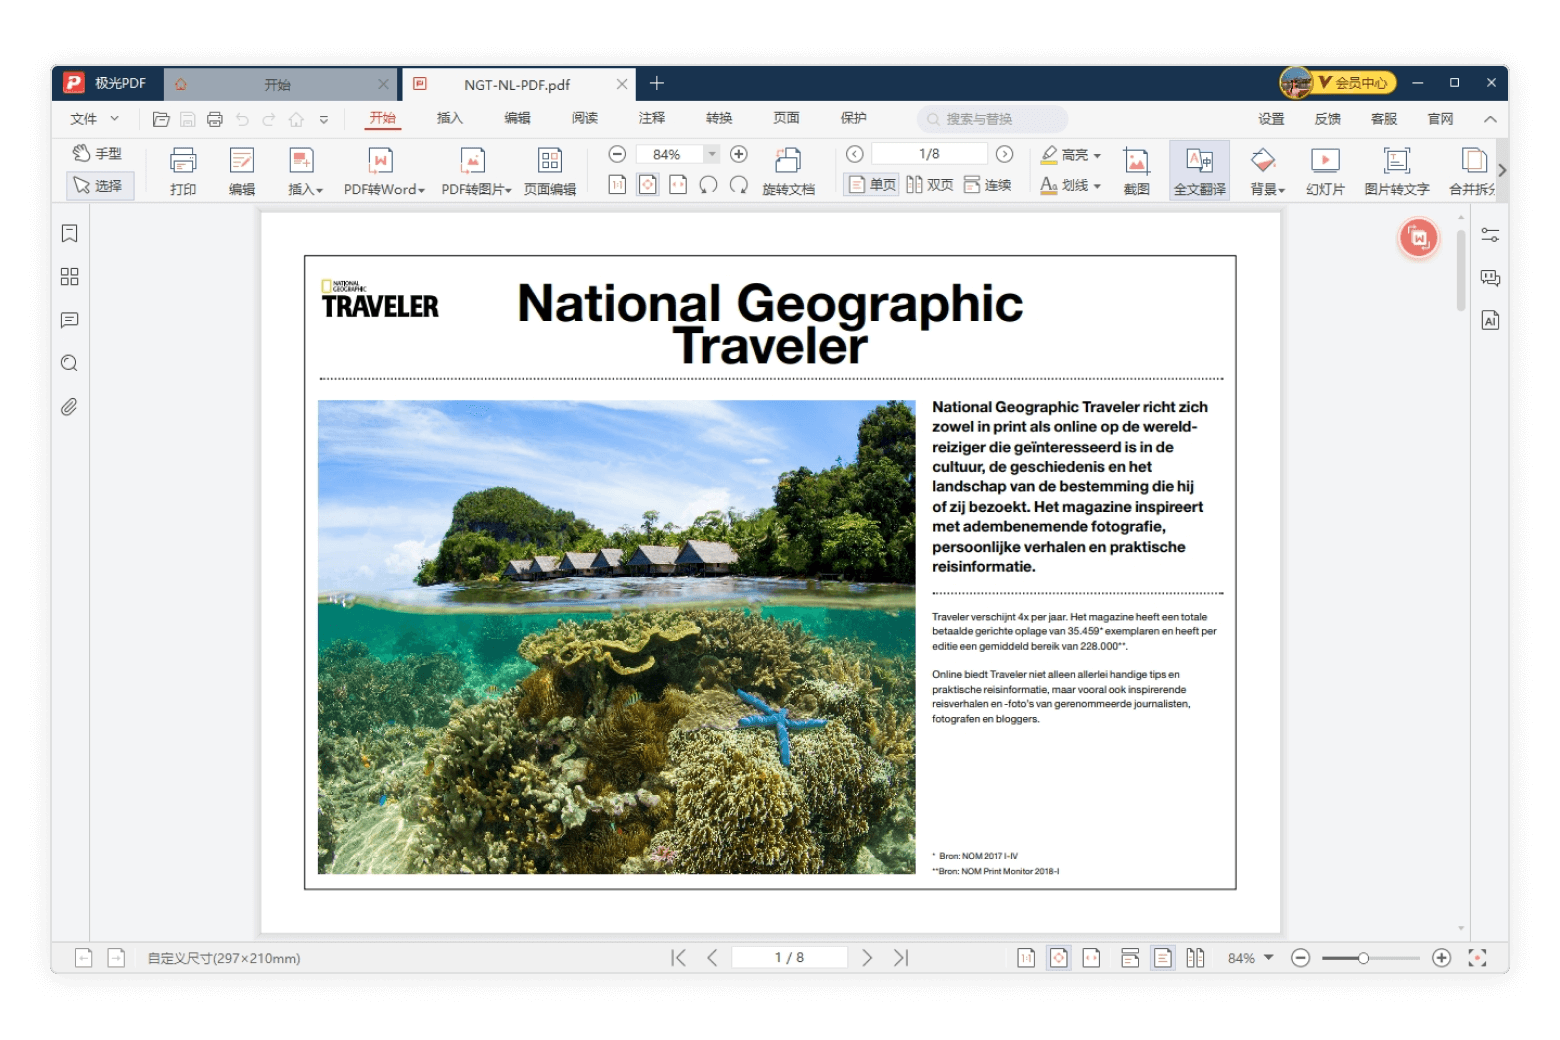Rotate page counterclockwise in ribbon
Viewport: 1560px width, 1040px height.
pos(708,185)
